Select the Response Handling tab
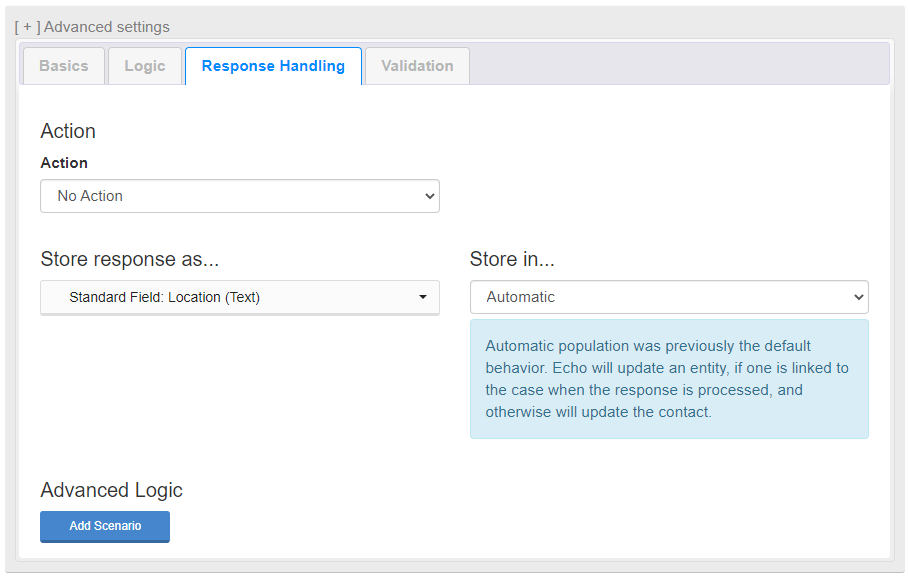The height and width of the screenshot is (576, 908). point(273,66)
